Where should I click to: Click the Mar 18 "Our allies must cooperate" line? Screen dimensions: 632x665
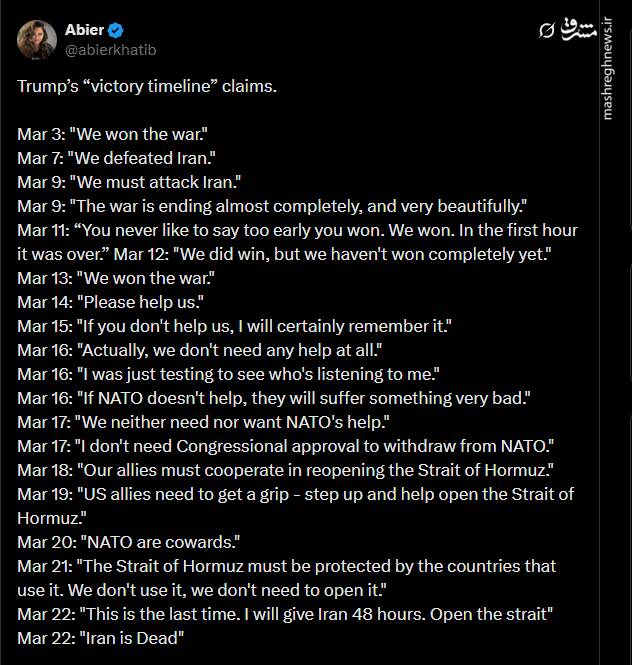(285, 470)
